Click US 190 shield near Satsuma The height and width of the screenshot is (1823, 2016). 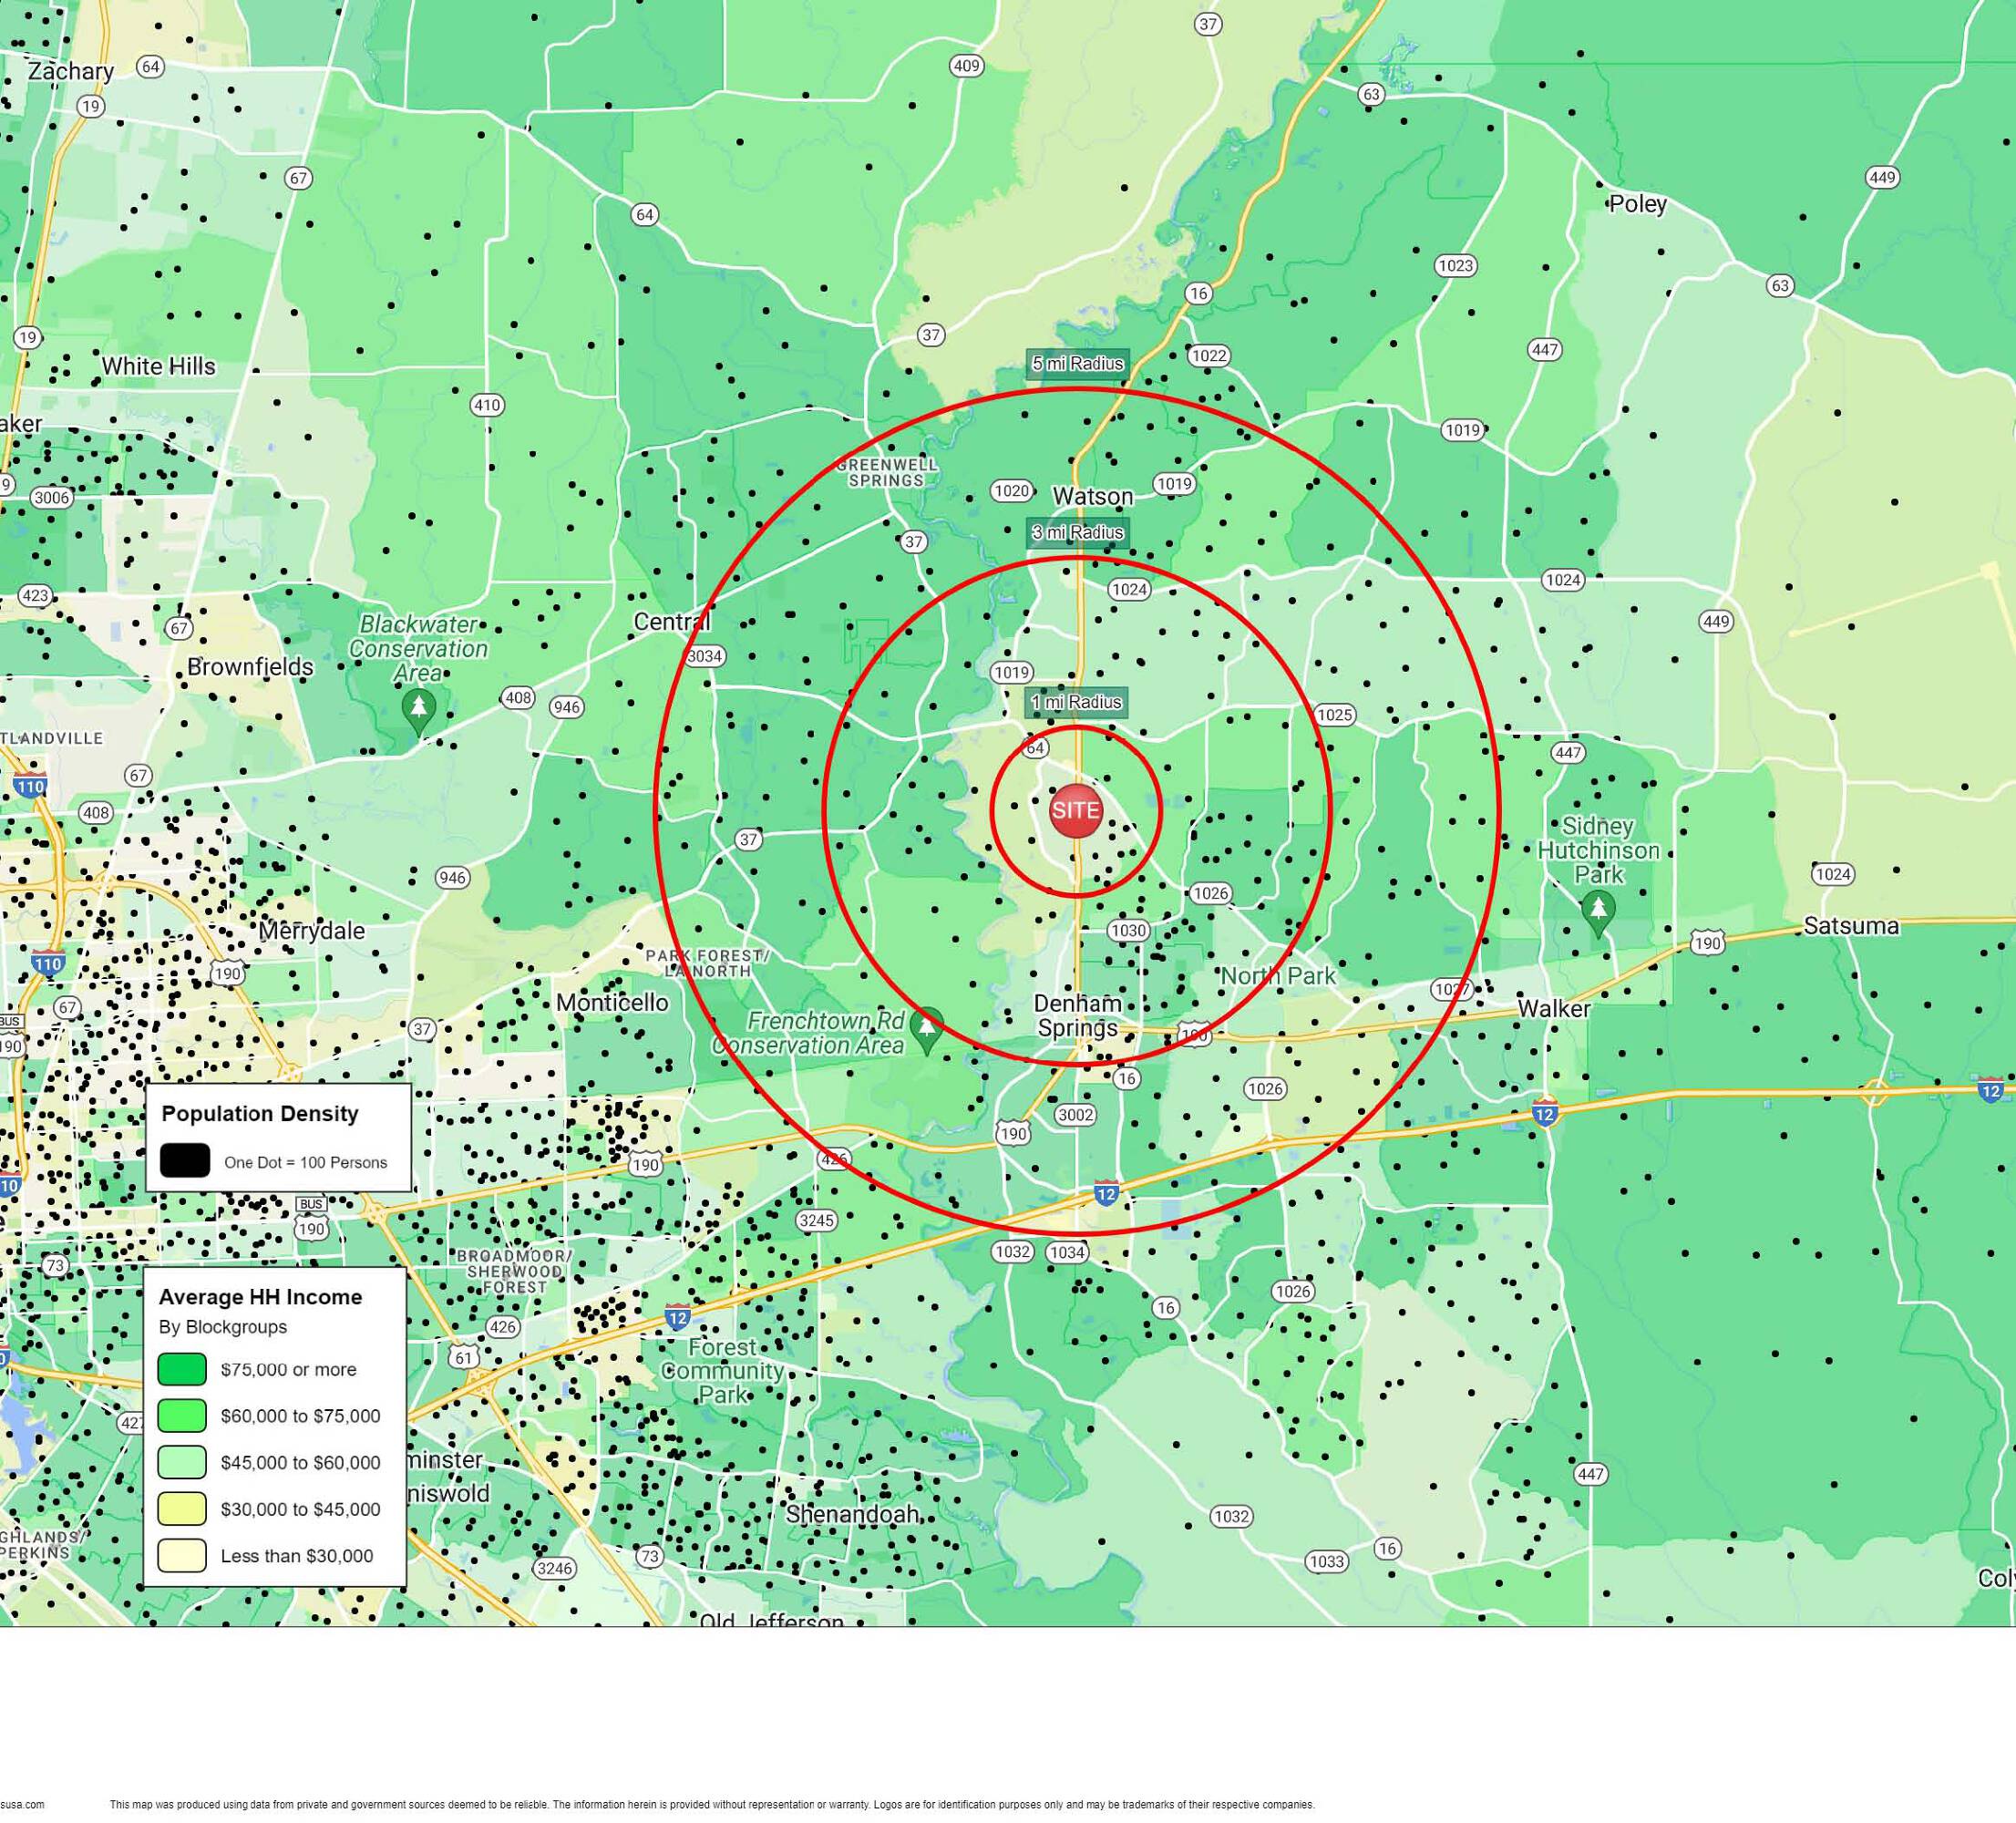1707,942
